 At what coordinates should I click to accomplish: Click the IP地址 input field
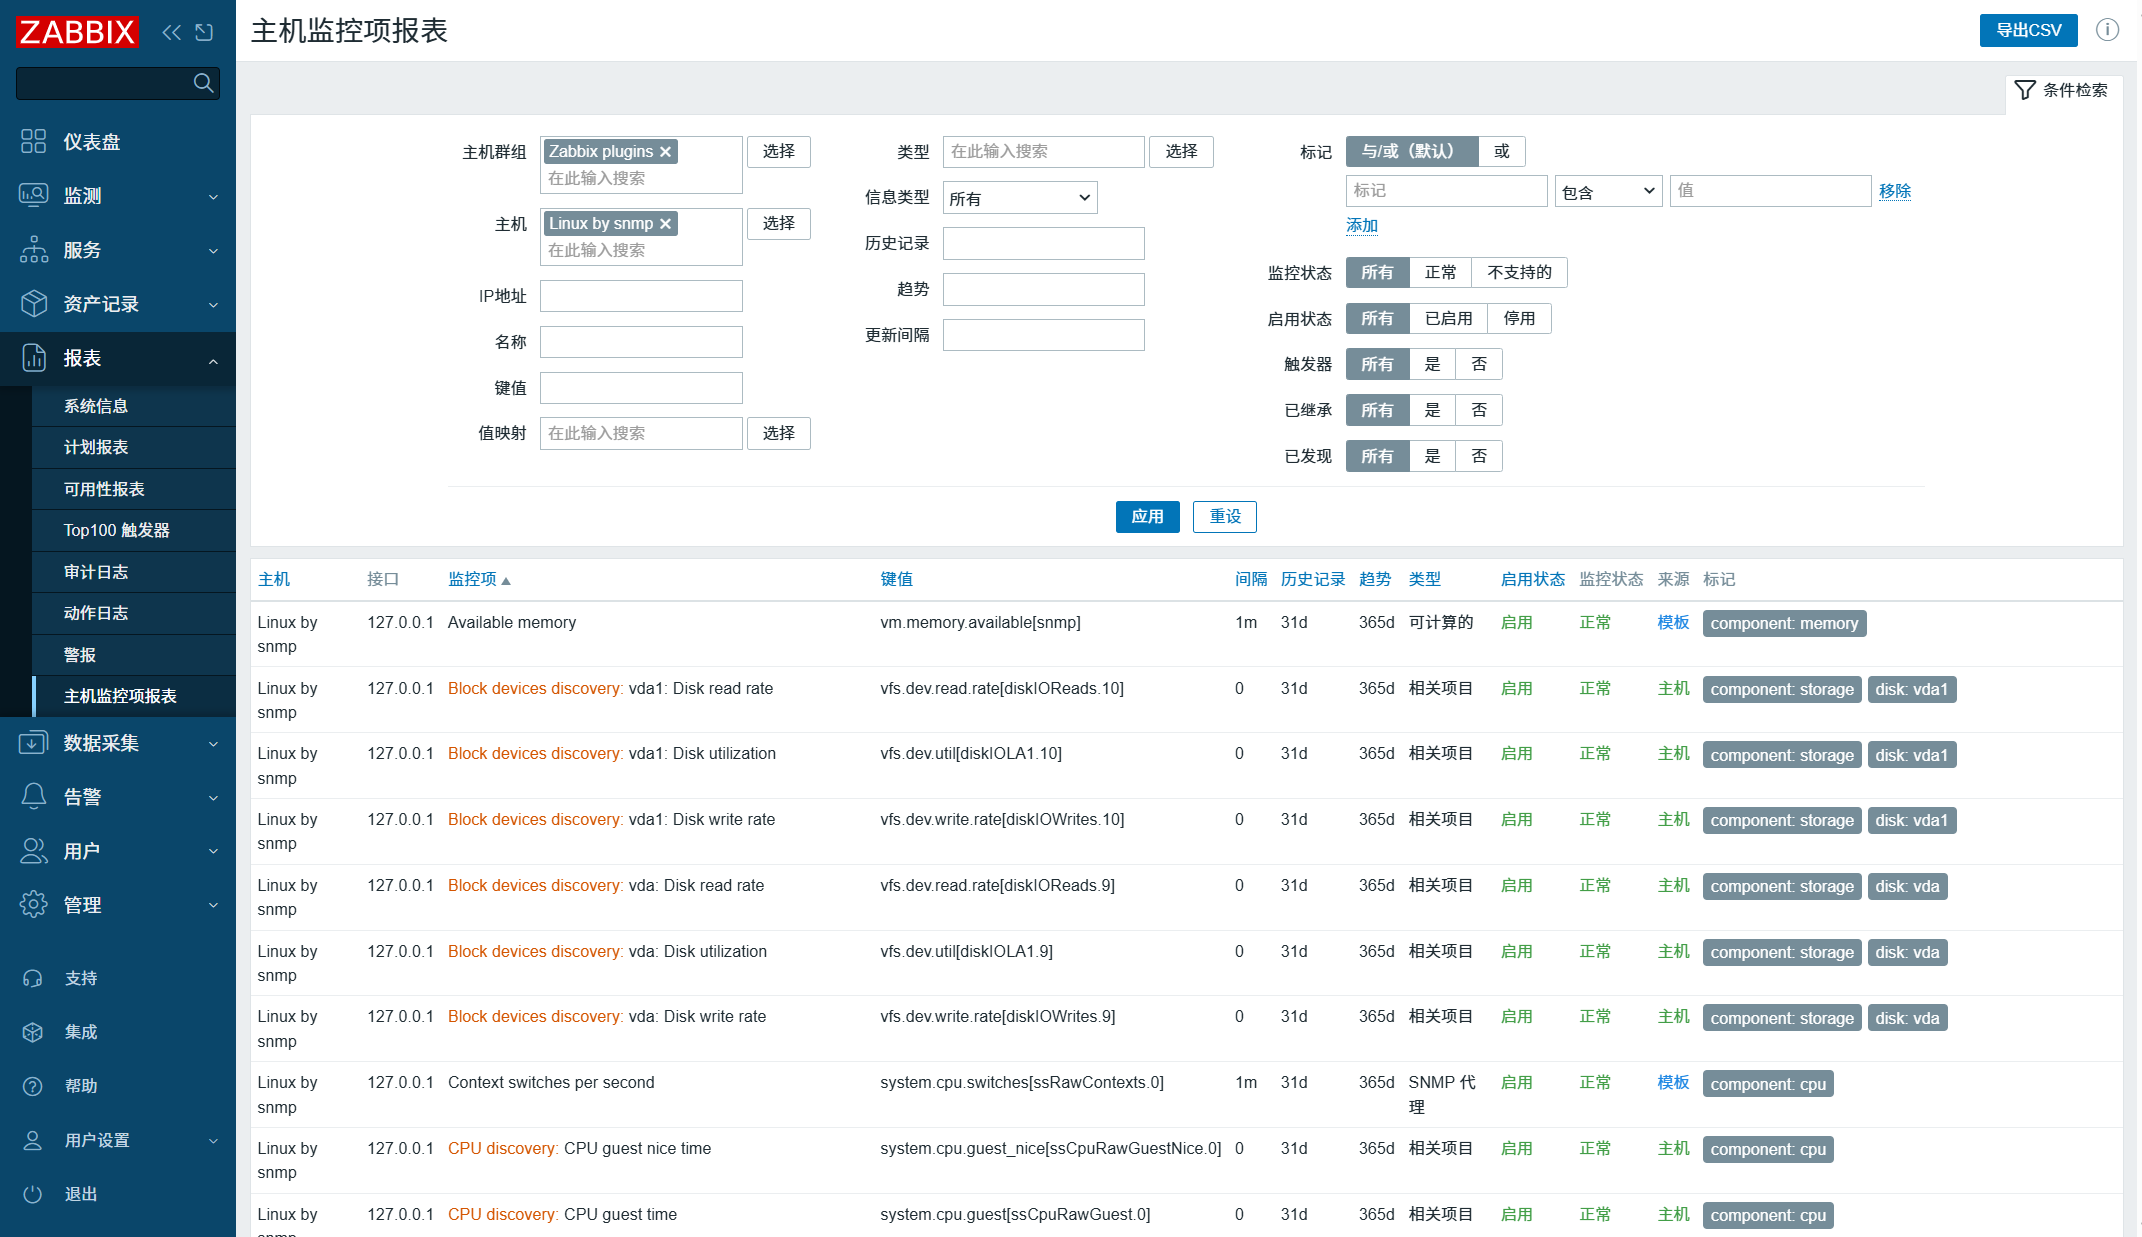click(x=641, y=296)
